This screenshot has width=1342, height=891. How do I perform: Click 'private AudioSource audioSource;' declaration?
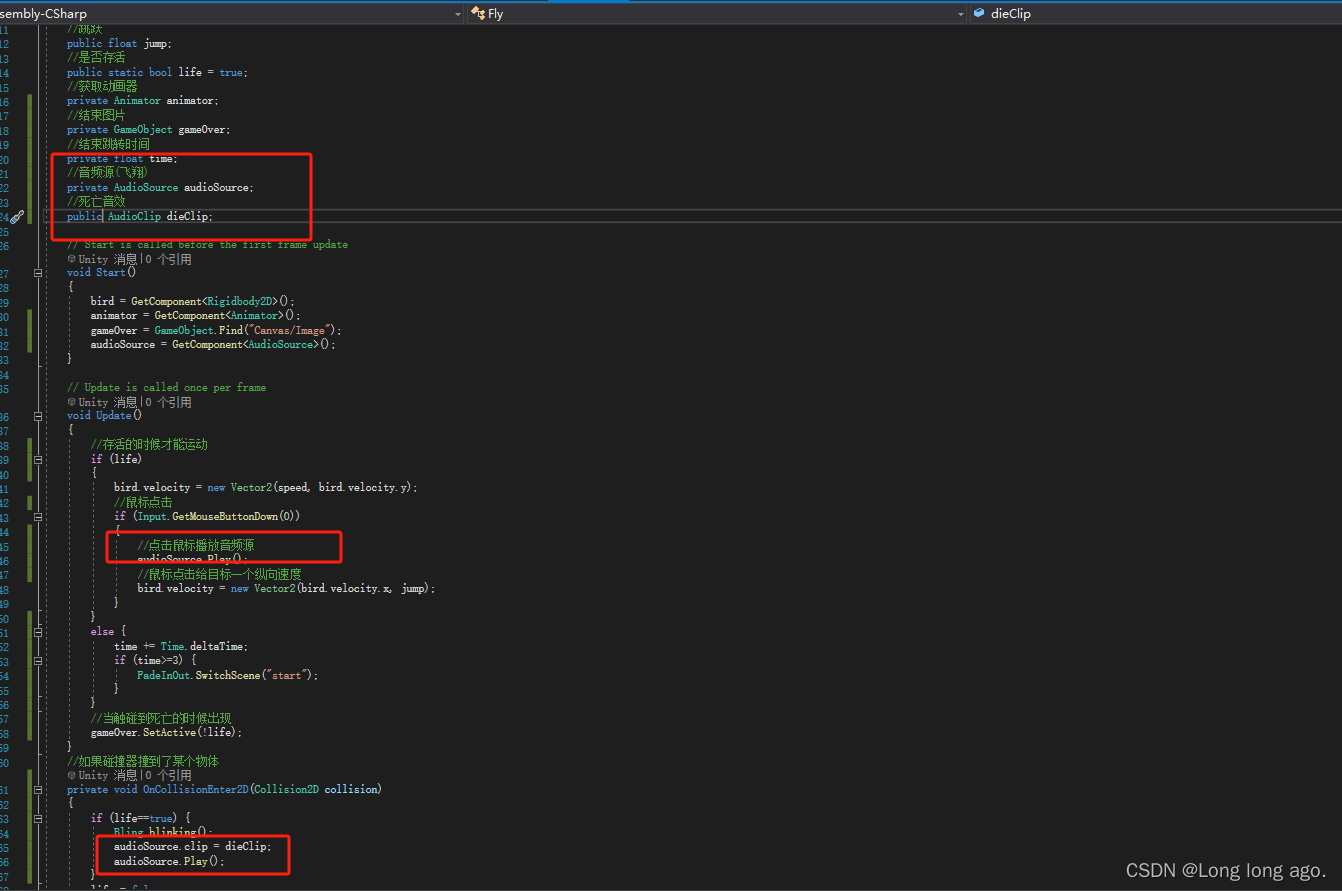(161, 187)
